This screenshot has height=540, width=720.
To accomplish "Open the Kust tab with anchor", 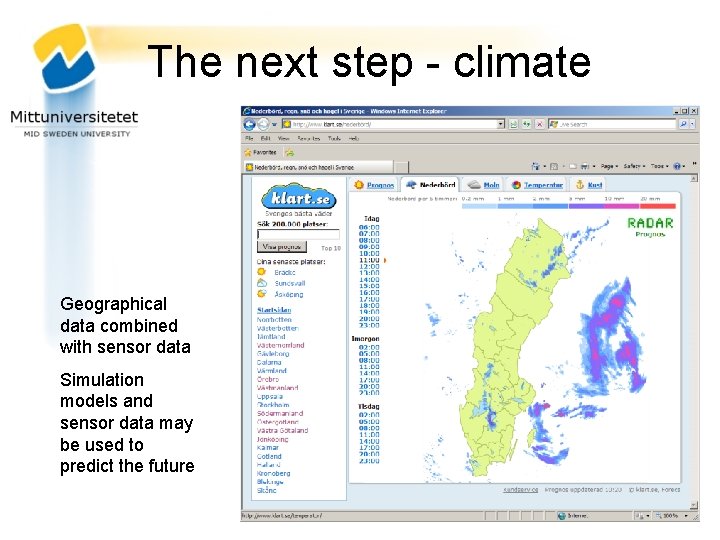I will pyautogui.click(x=589, y=185).
